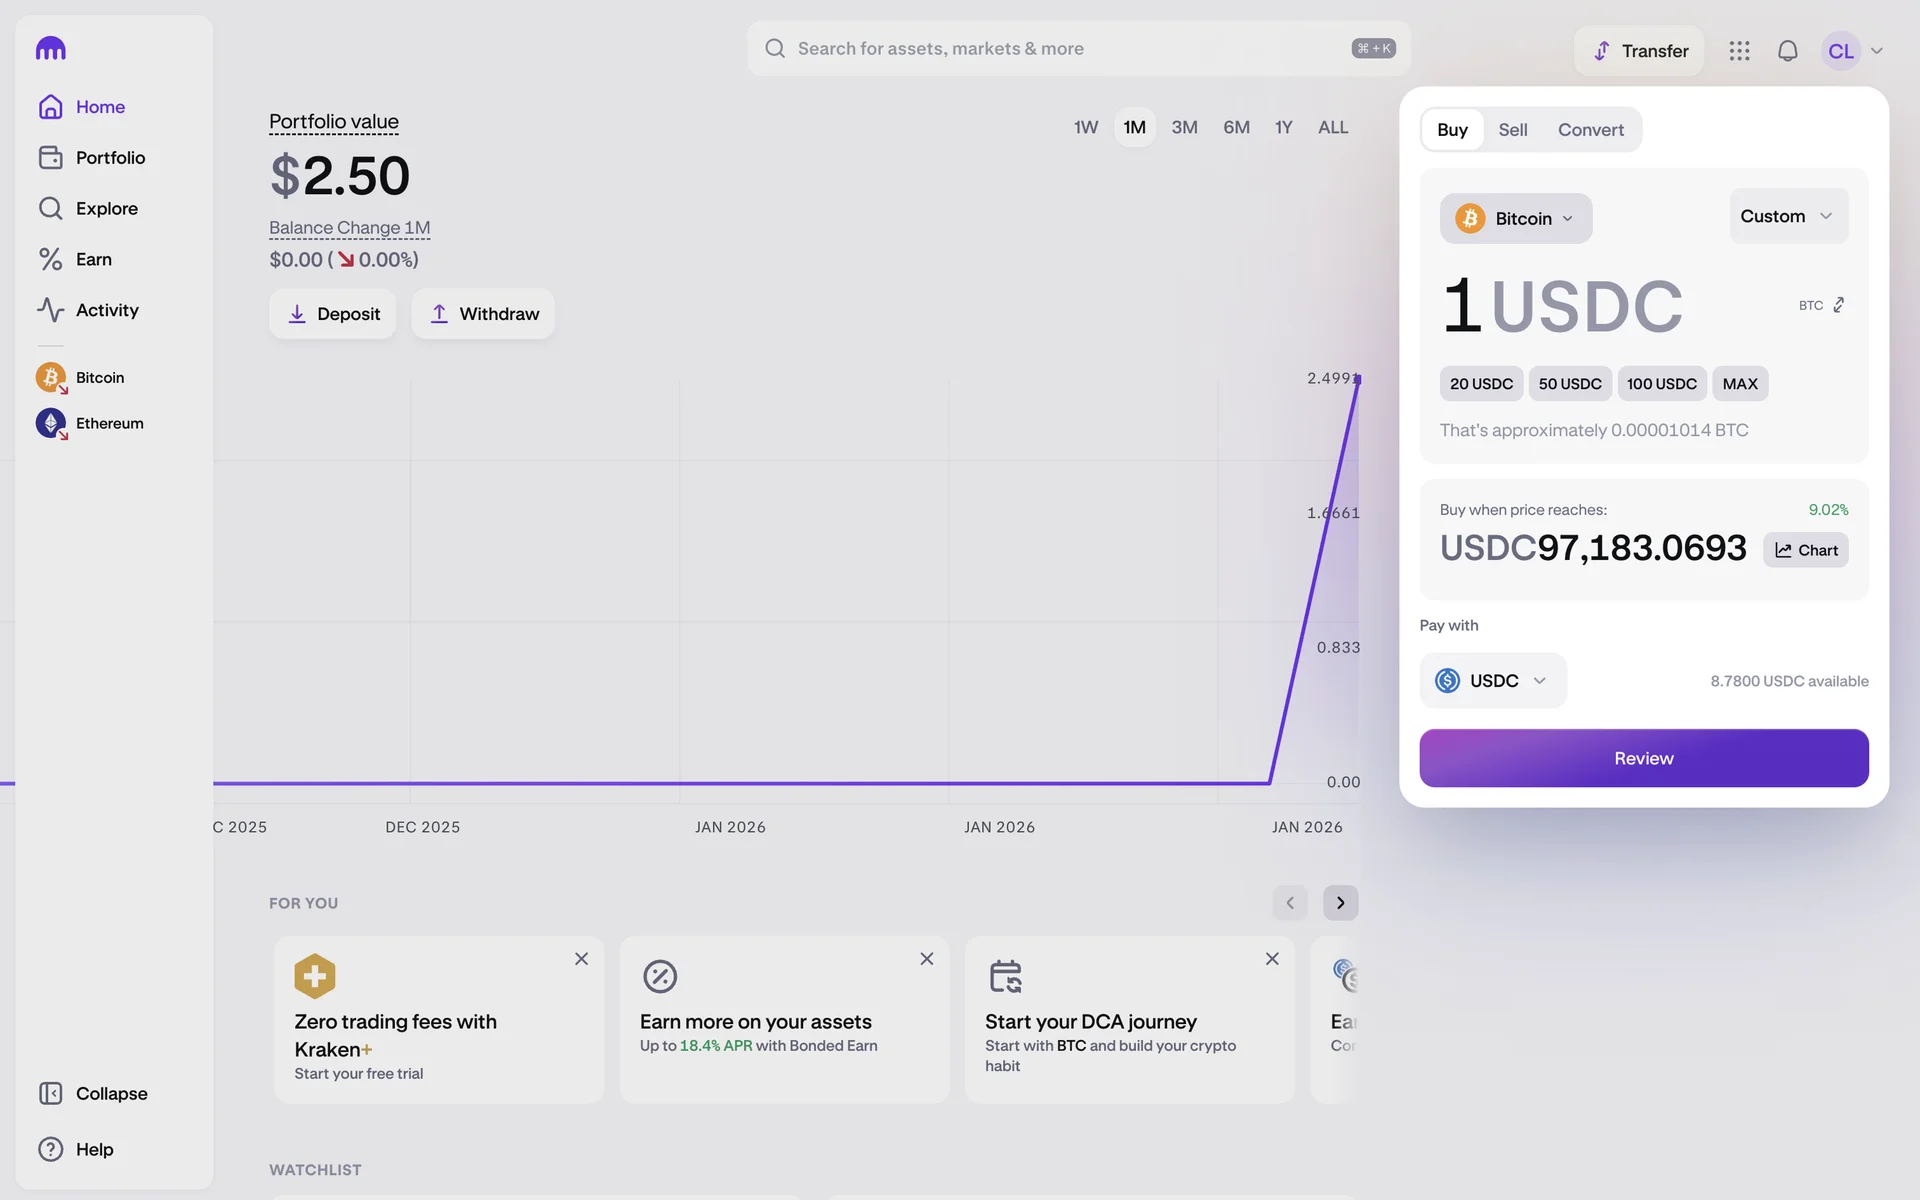Image resolution: width=1920 pixels, height=1200 pixels.
Task: Click the Kraken logo icon
Action: pos(50,48)
